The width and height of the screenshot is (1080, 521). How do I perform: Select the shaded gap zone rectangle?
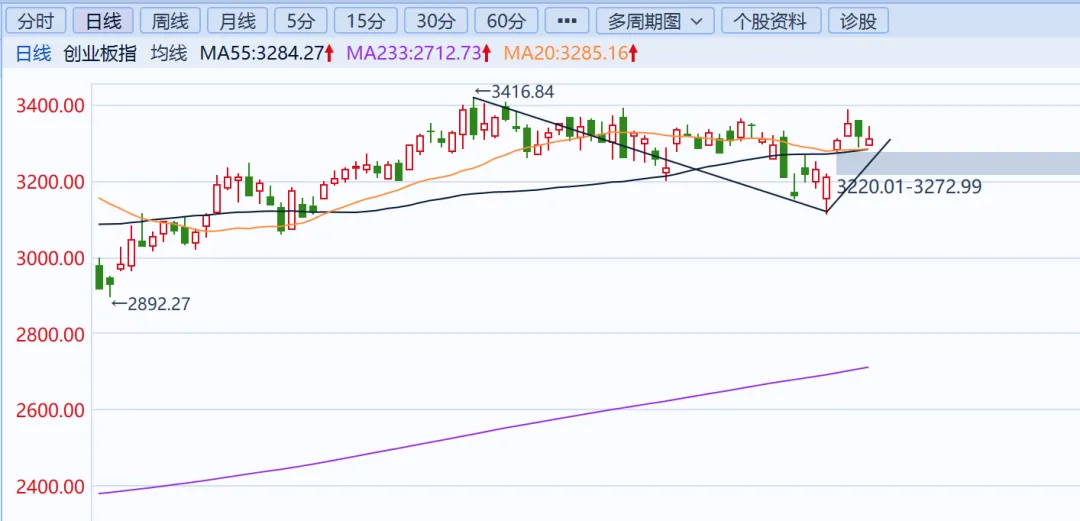click(957, 163)
